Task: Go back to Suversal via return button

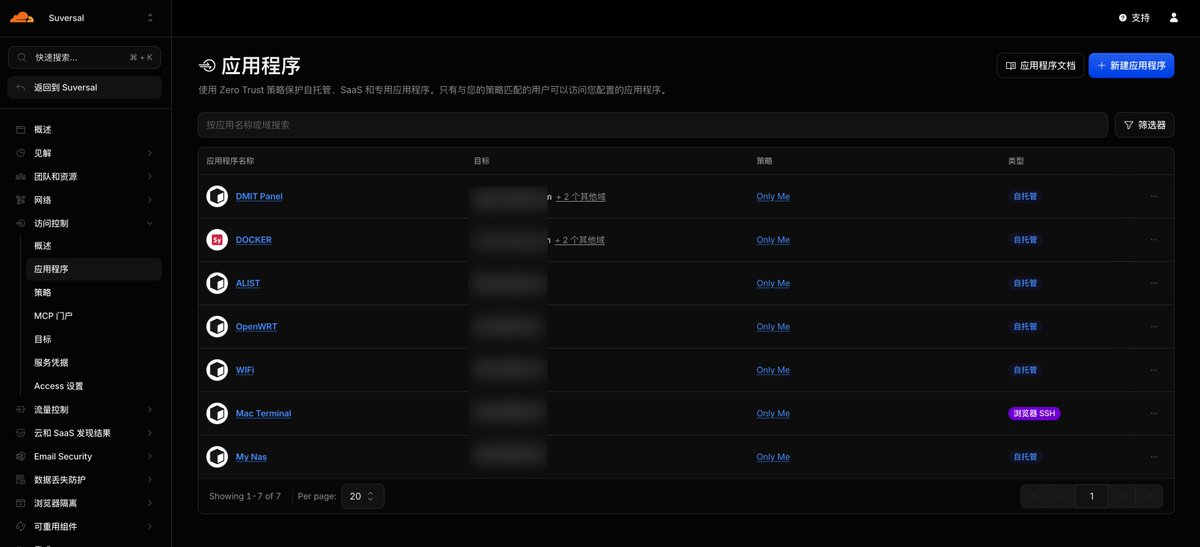Action: point(85,88)
